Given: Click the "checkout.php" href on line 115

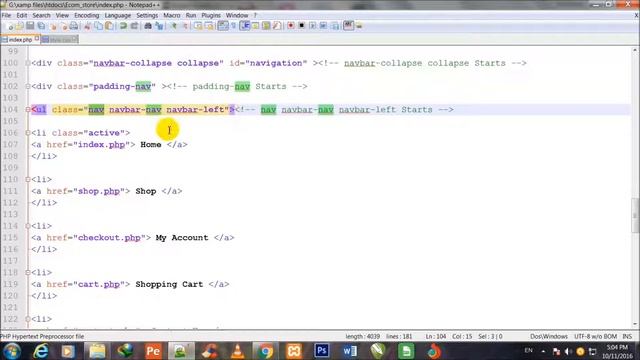Looking at the screenshot, I should tap(109, 238).
